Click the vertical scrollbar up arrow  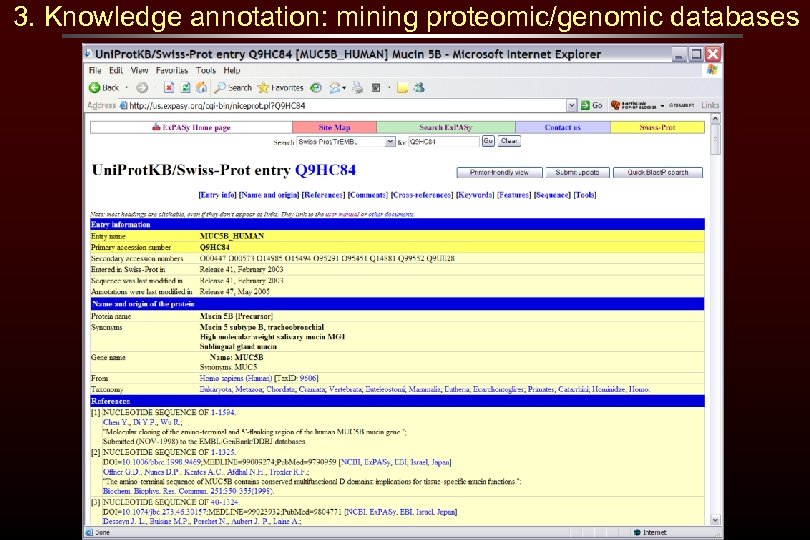715,119
